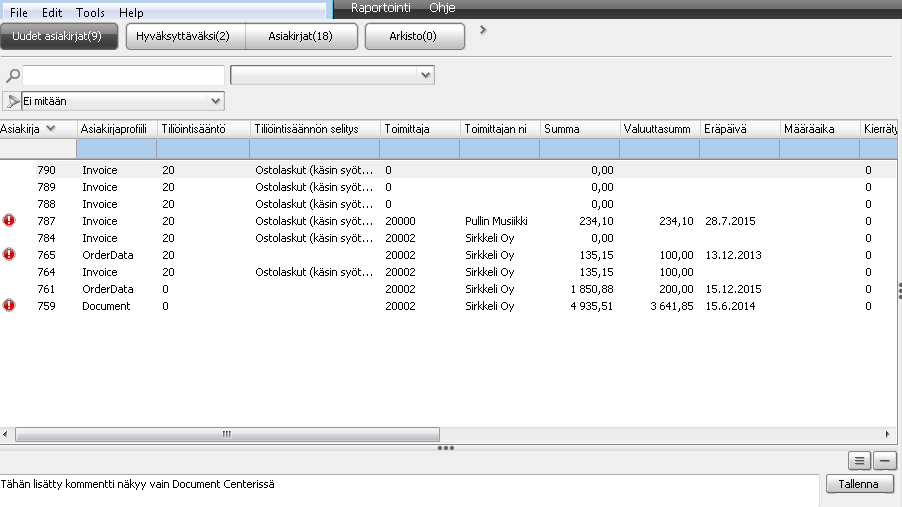This screenshot has width=902, height=507.
Task: Open the File menu
Action: click(x=19, y=12)
